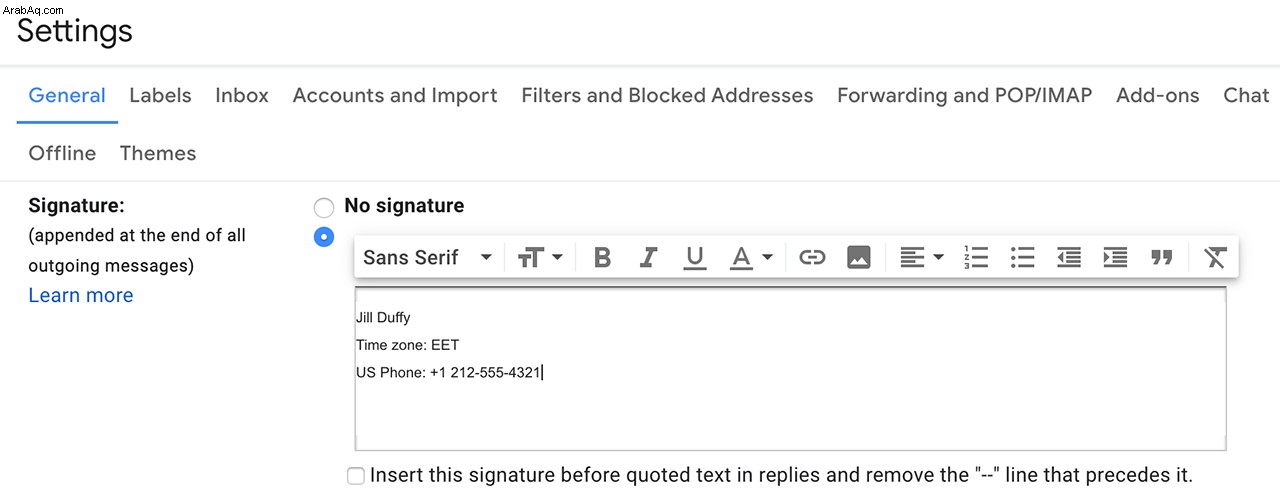1280x502 pixels.
Task: Create a numbered list in signature
Action: pyautogui.click(x=976, y=258)
